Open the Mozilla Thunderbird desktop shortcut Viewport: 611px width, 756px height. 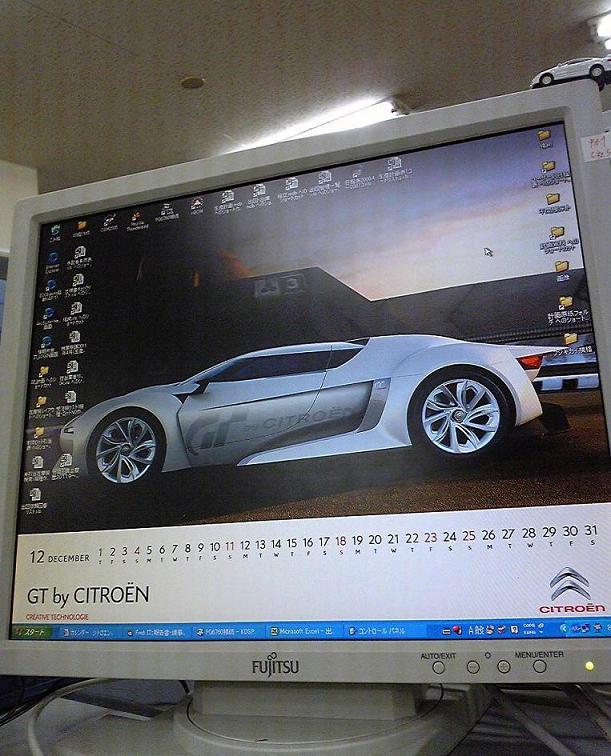(137, 222)
